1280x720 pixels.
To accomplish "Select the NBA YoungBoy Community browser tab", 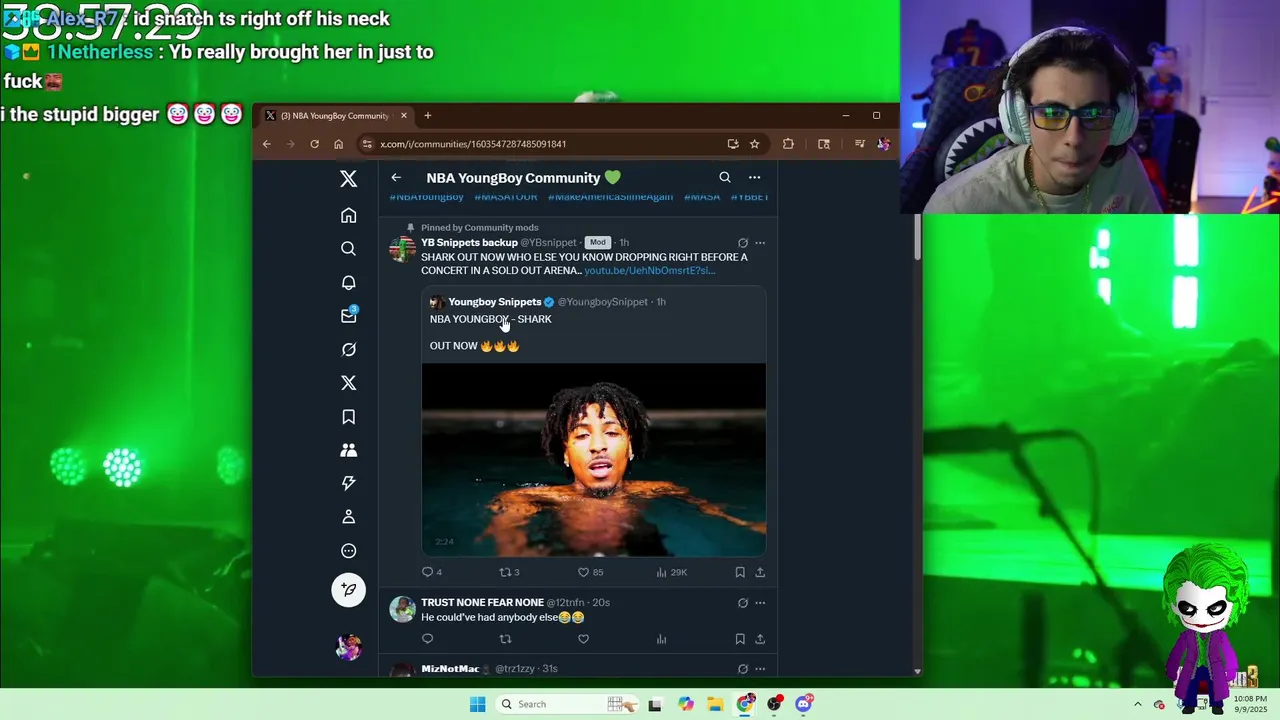I will click(x=335, y=116).
